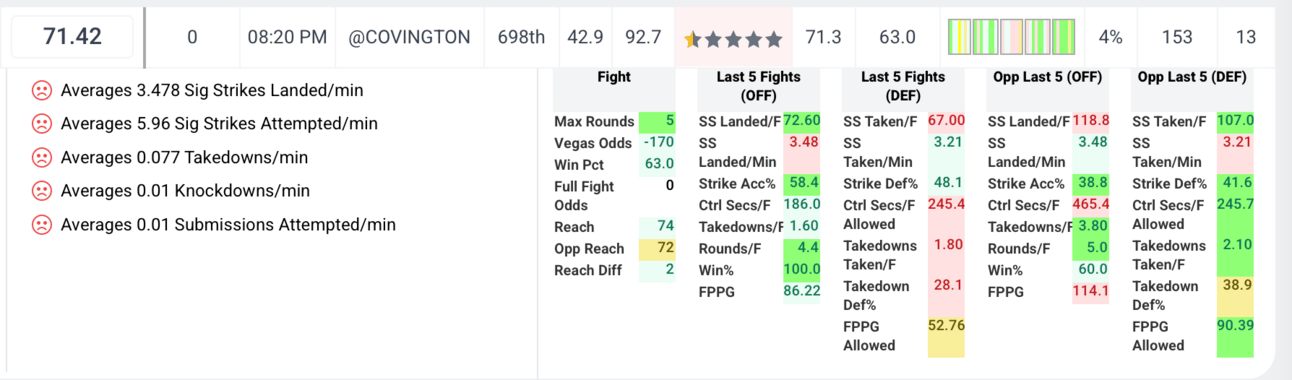The width and height of the screenshot is (1292, 380).
Task: Click the half-filled first star rating icon
Action: click(x=692, y=38)
